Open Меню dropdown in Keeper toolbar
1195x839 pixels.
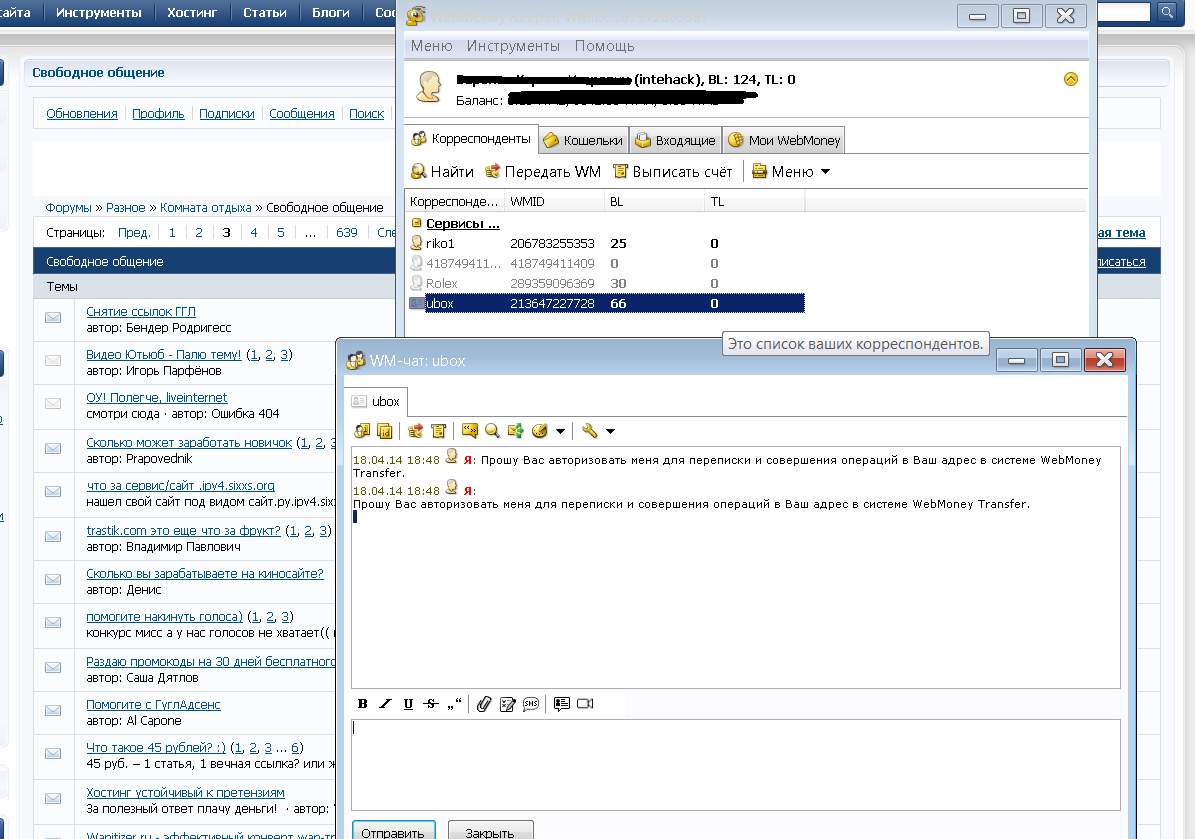[790, 171]
